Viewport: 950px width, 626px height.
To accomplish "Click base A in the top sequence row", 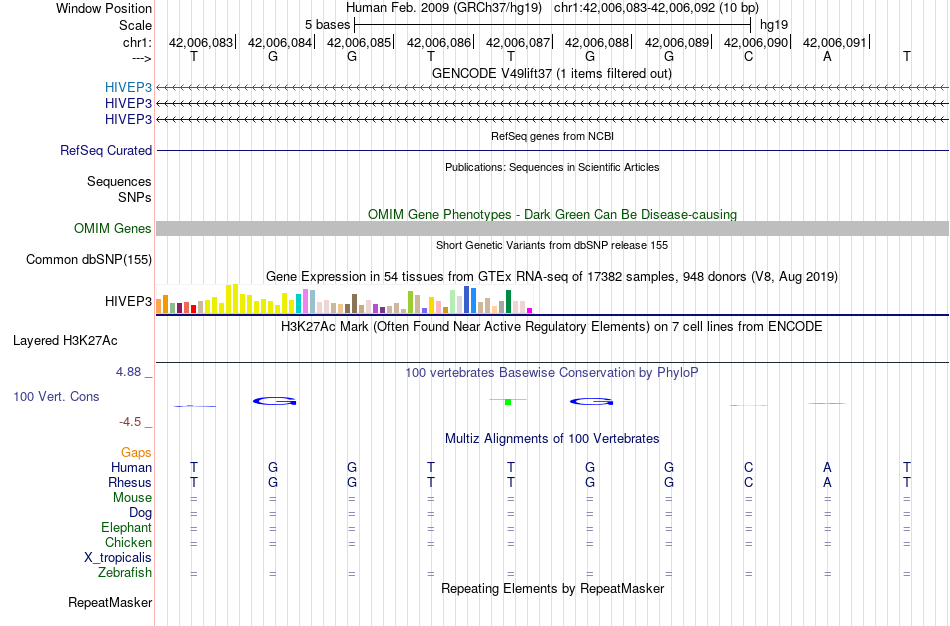I will pyautogui.click(x=827, y=56).
